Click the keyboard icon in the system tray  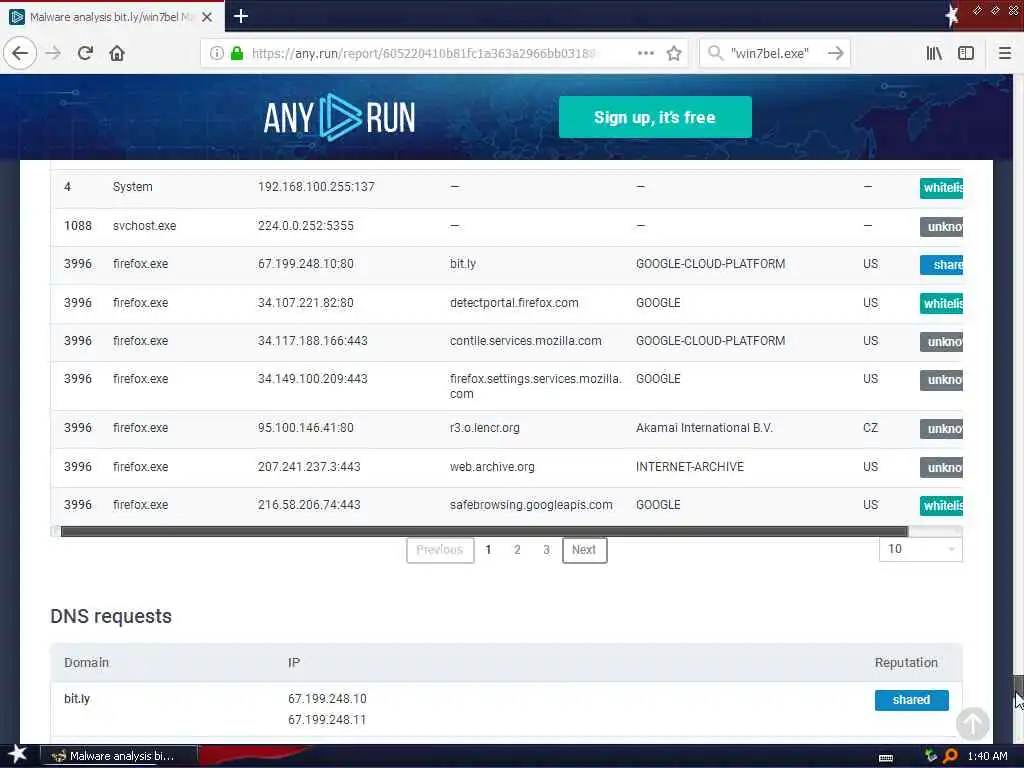pyautogui.click(x=886, y=758)
